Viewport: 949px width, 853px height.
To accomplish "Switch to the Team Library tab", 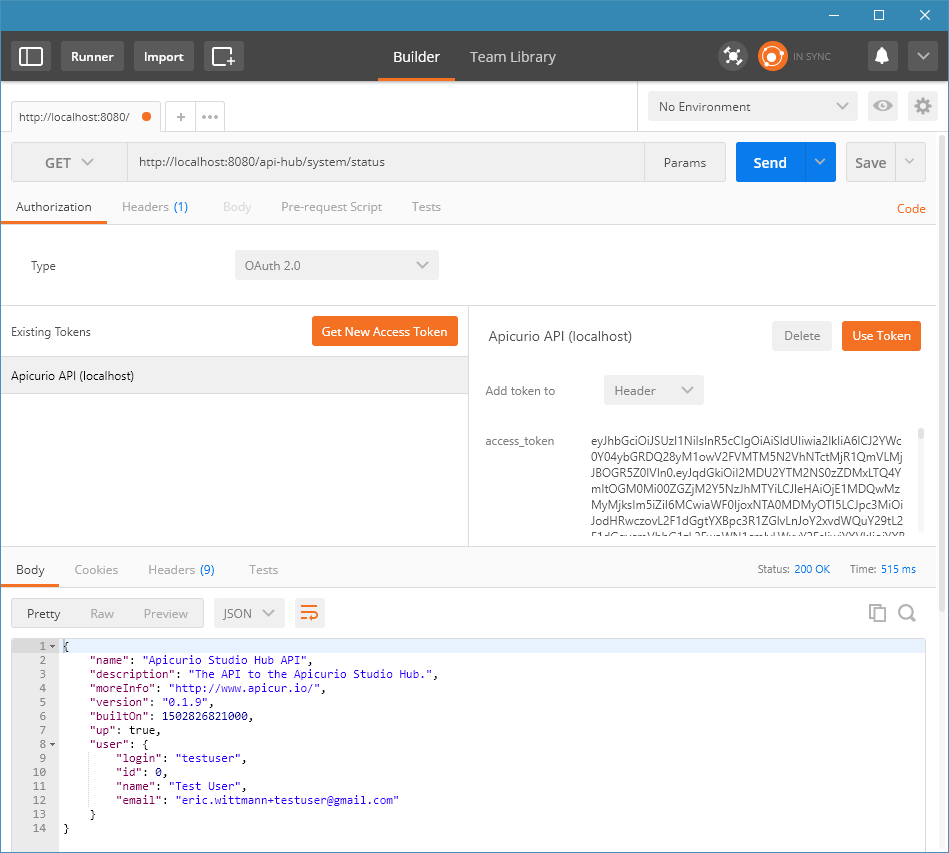I will [x=512, y=57].
